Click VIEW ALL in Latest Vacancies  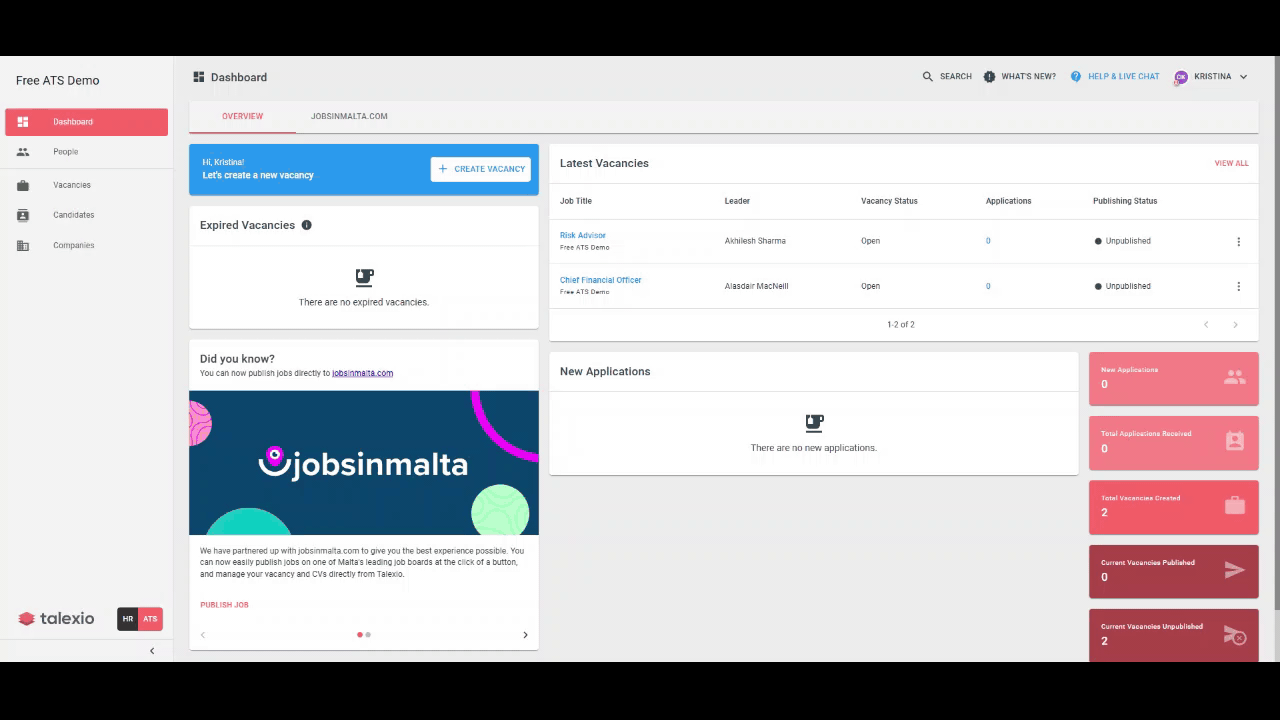point(1231,163)
